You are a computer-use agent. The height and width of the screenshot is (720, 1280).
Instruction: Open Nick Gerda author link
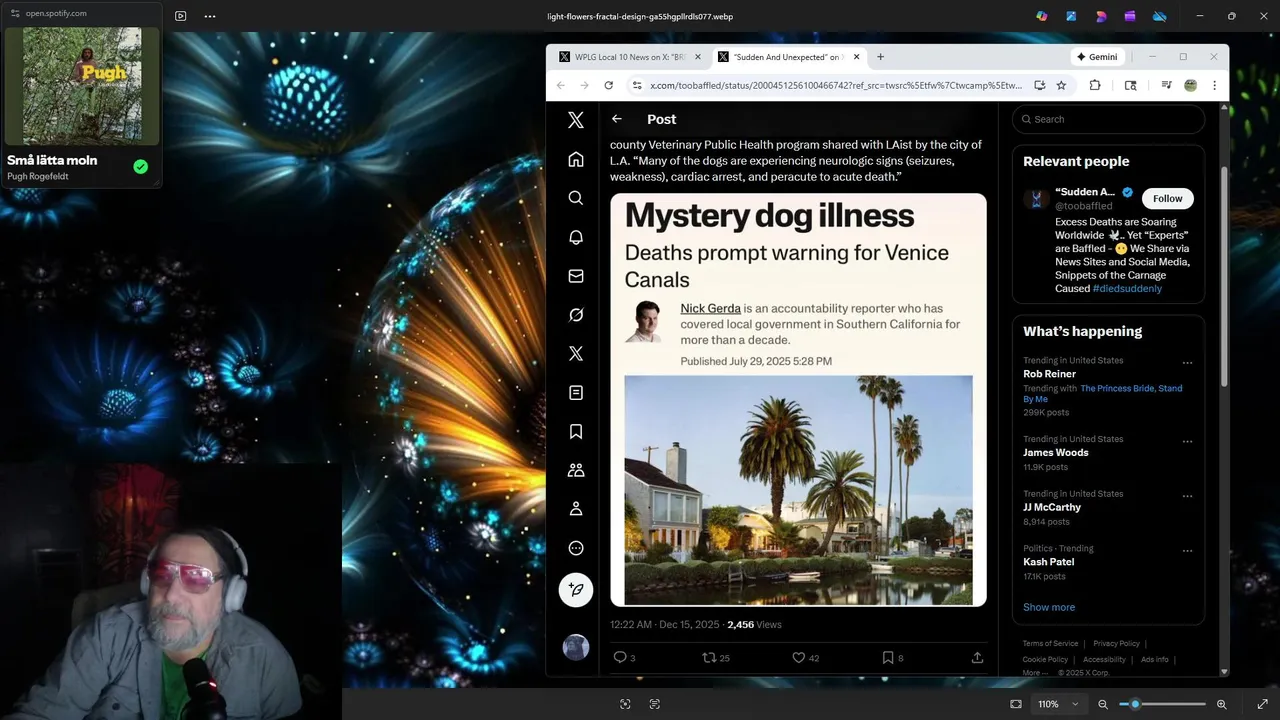[710, 308]
